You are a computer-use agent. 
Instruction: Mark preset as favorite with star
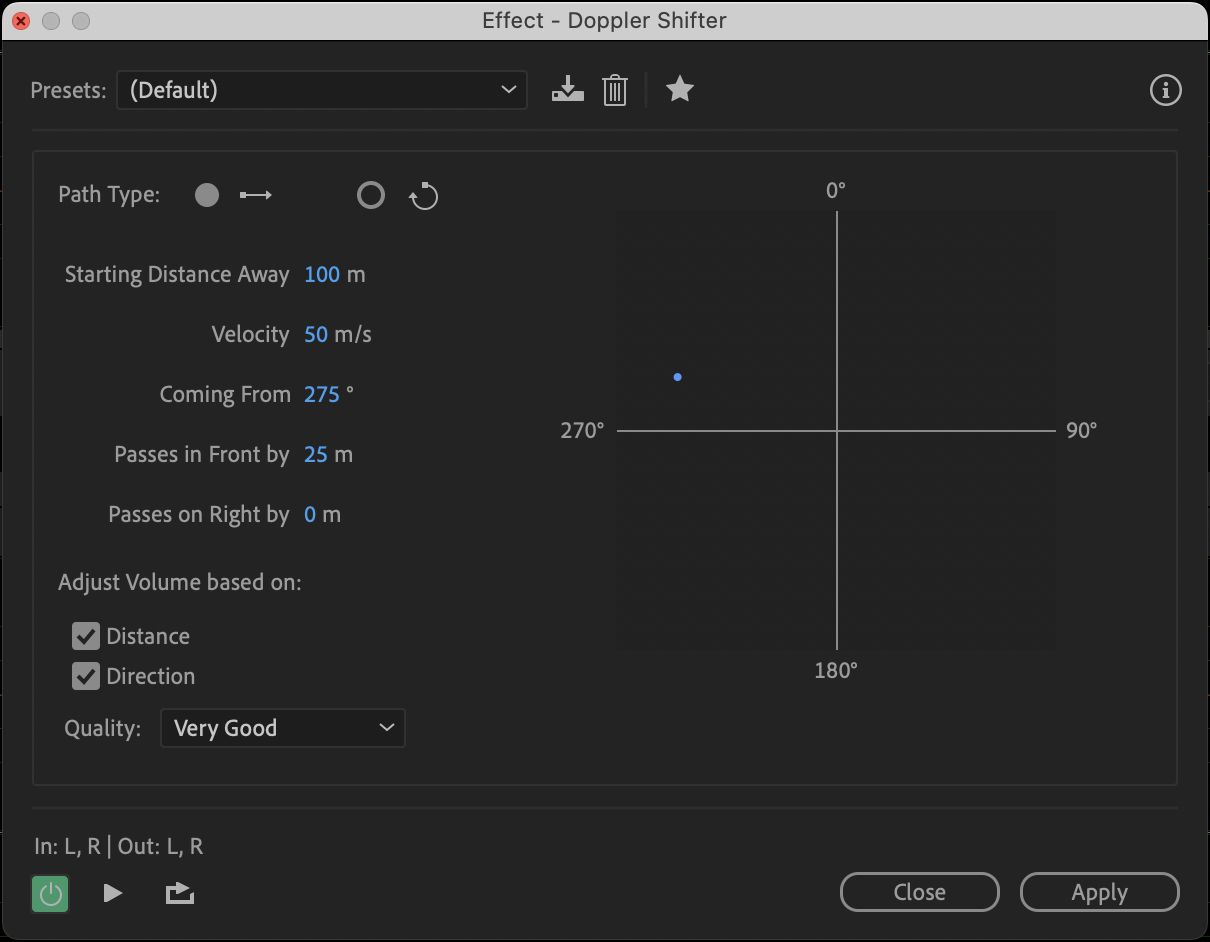680,90
